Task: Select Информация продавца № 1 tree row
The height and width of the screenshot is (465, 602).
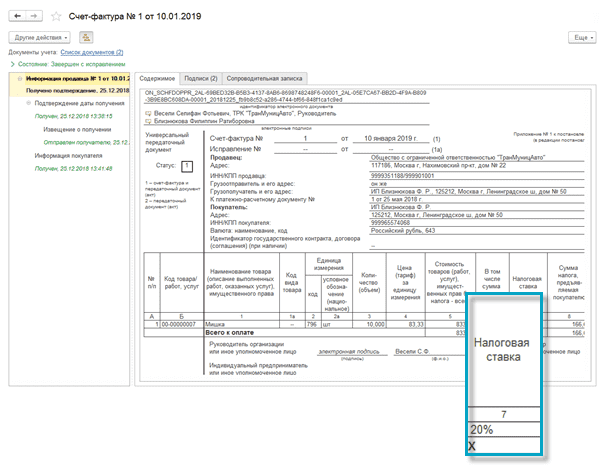Action: click(x=78, y=79)
